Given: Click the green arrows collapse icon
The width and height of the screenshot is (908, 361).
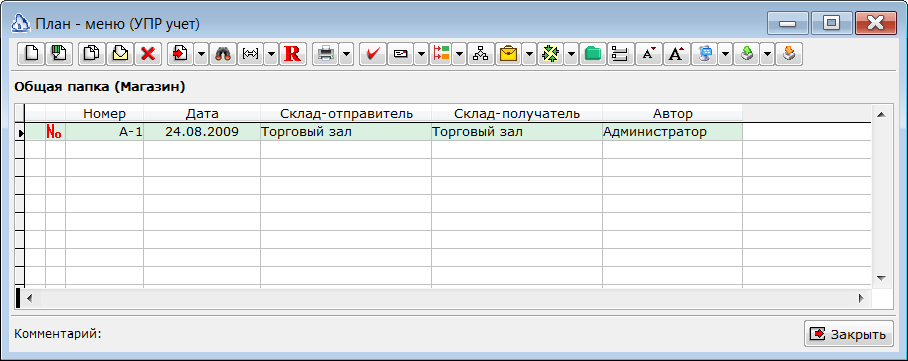Looking at the screenshot, I should point(550,54).
